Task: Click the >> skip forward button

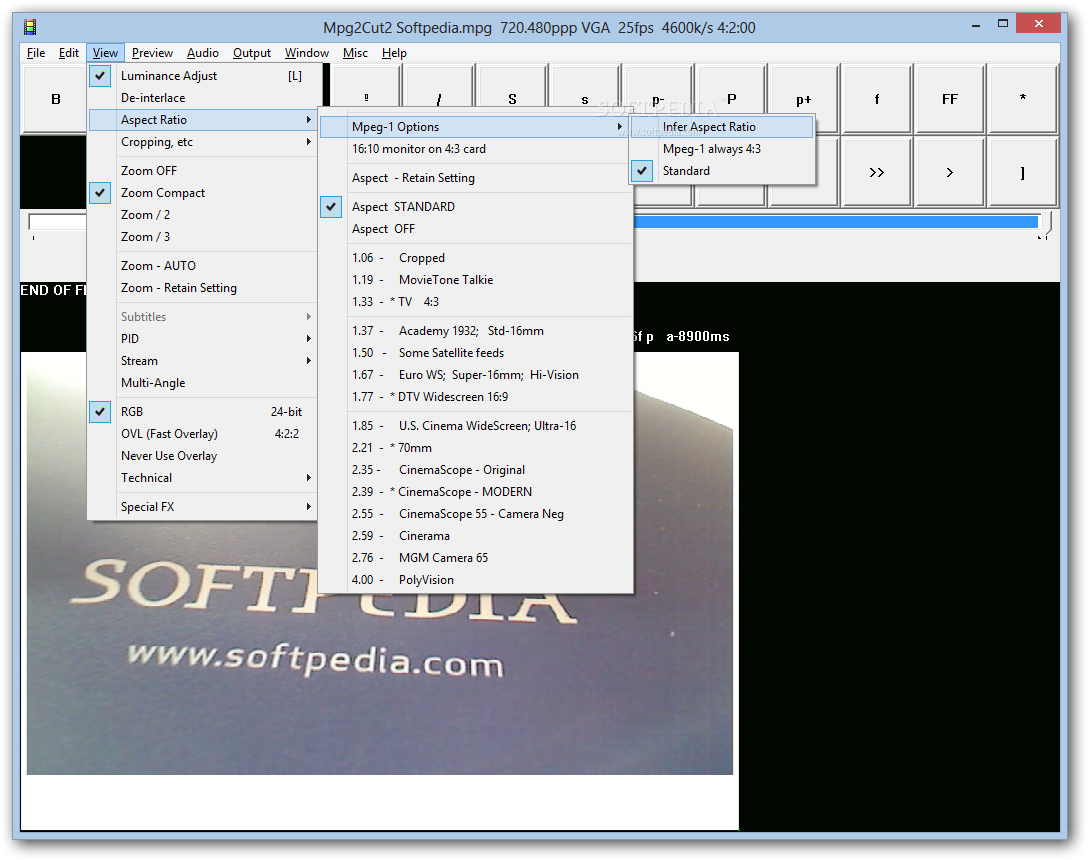Action: 877,172
